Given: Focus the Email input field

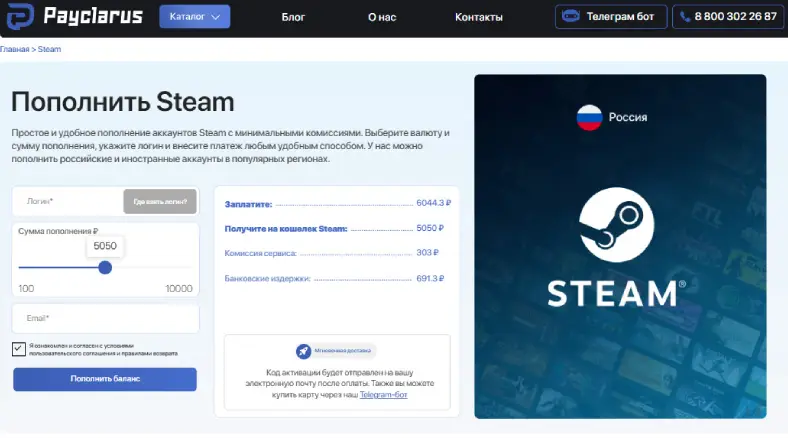Looking at the screenshot, I should (105, 318).
